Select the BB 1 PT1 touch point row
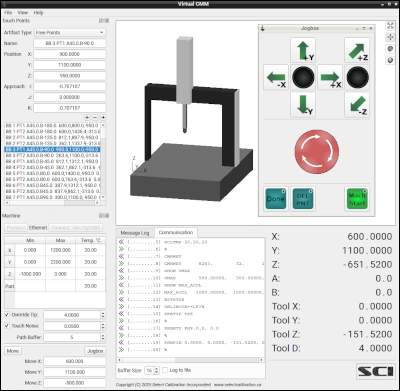The height and width of the screenshot is (391, 400). point(52,125)
